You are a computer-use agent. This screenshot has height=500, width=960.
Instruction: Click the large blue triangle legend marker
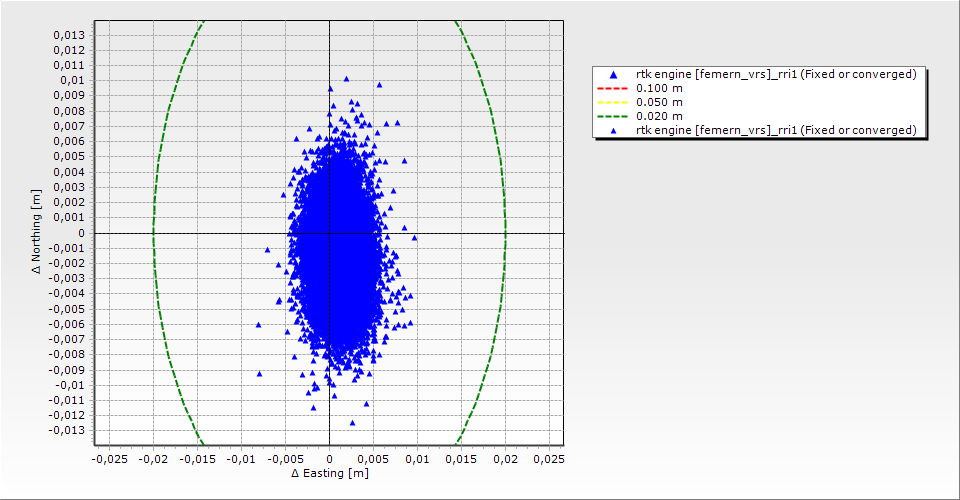613,75
